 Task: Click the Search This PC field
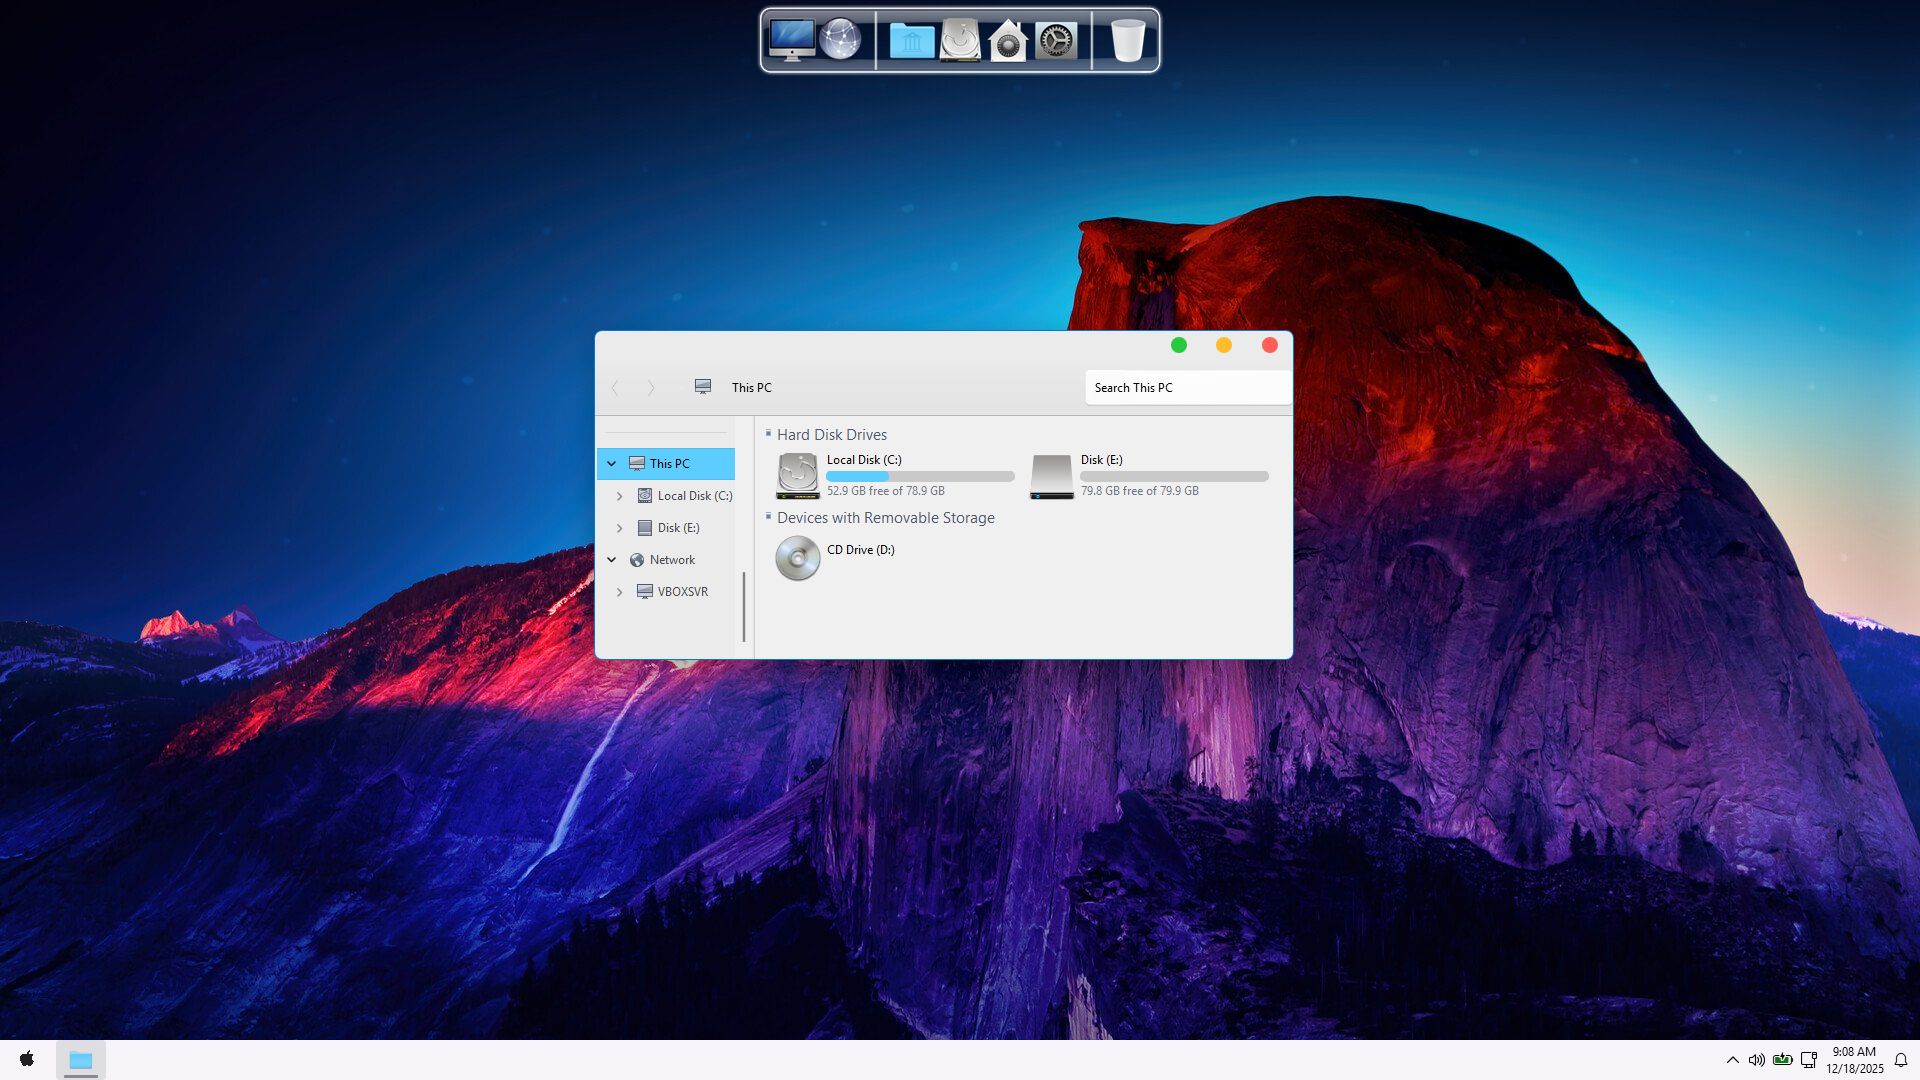(x=1186, y=388)
